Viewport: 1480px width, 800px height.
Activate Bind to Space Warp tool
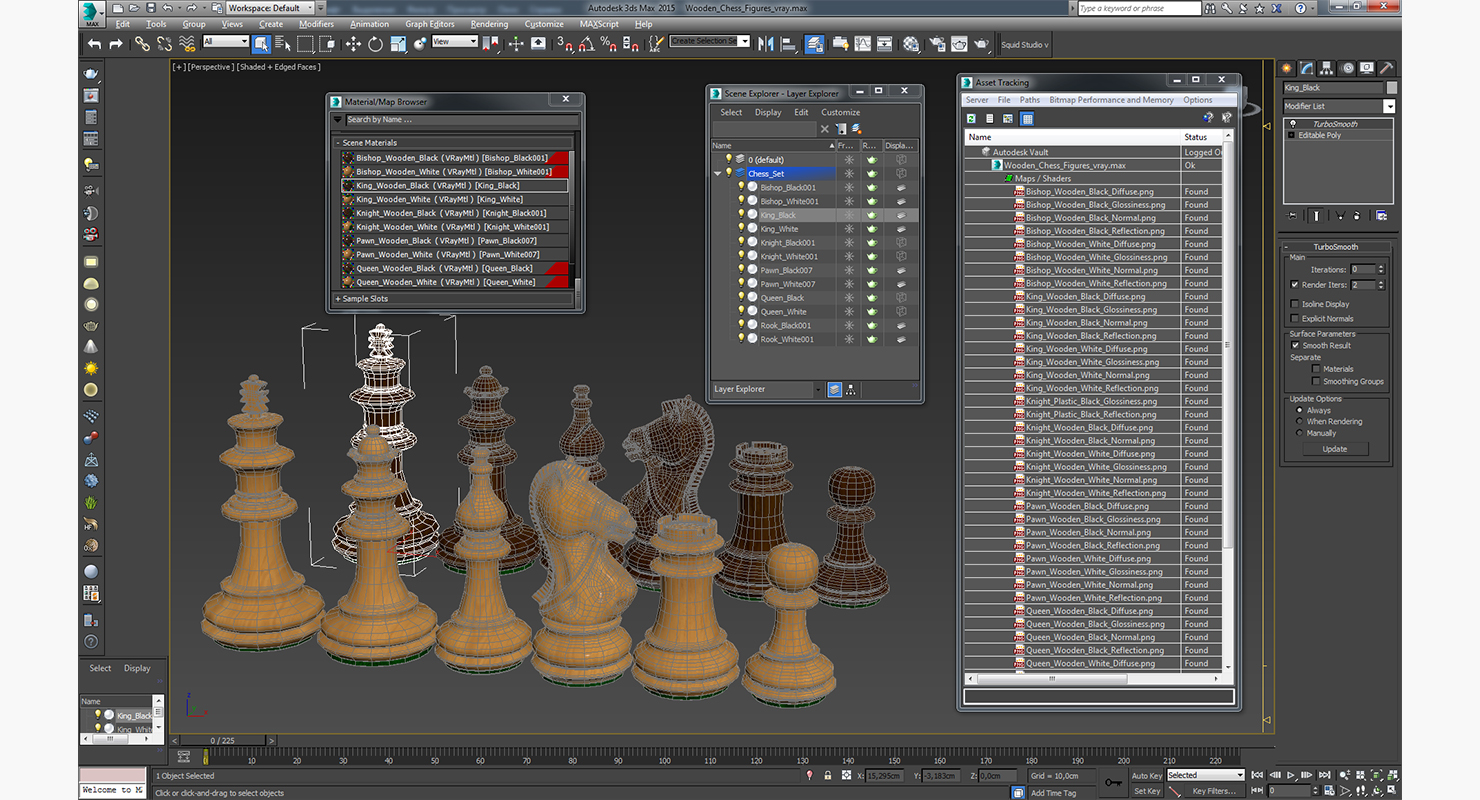tap(187, 44)
